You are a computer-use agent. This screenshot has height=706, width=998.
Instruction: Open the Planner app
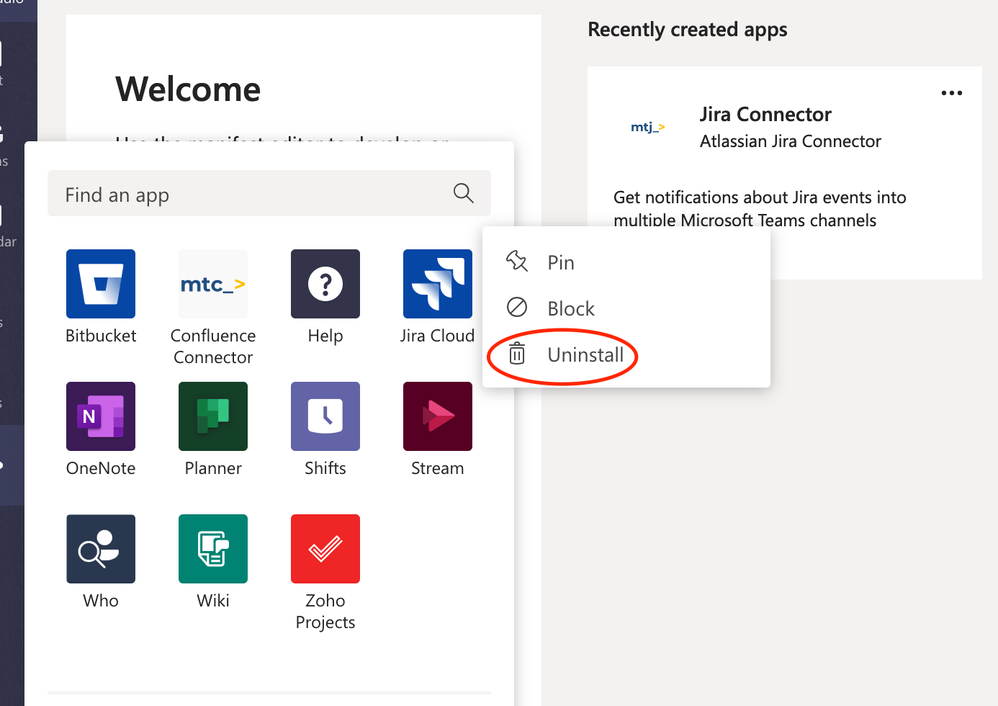pos(213,416)
